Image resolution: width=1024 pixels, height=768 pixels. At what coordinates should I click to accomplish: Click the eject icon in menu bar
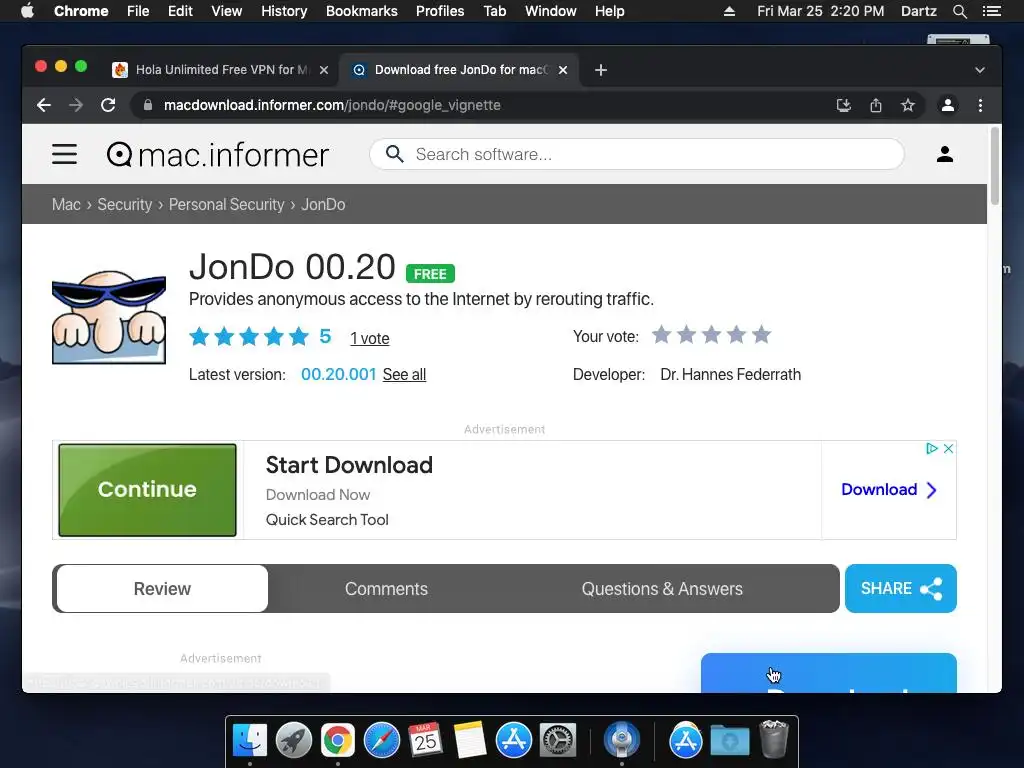pyautogui.click(x=729, y=11)
